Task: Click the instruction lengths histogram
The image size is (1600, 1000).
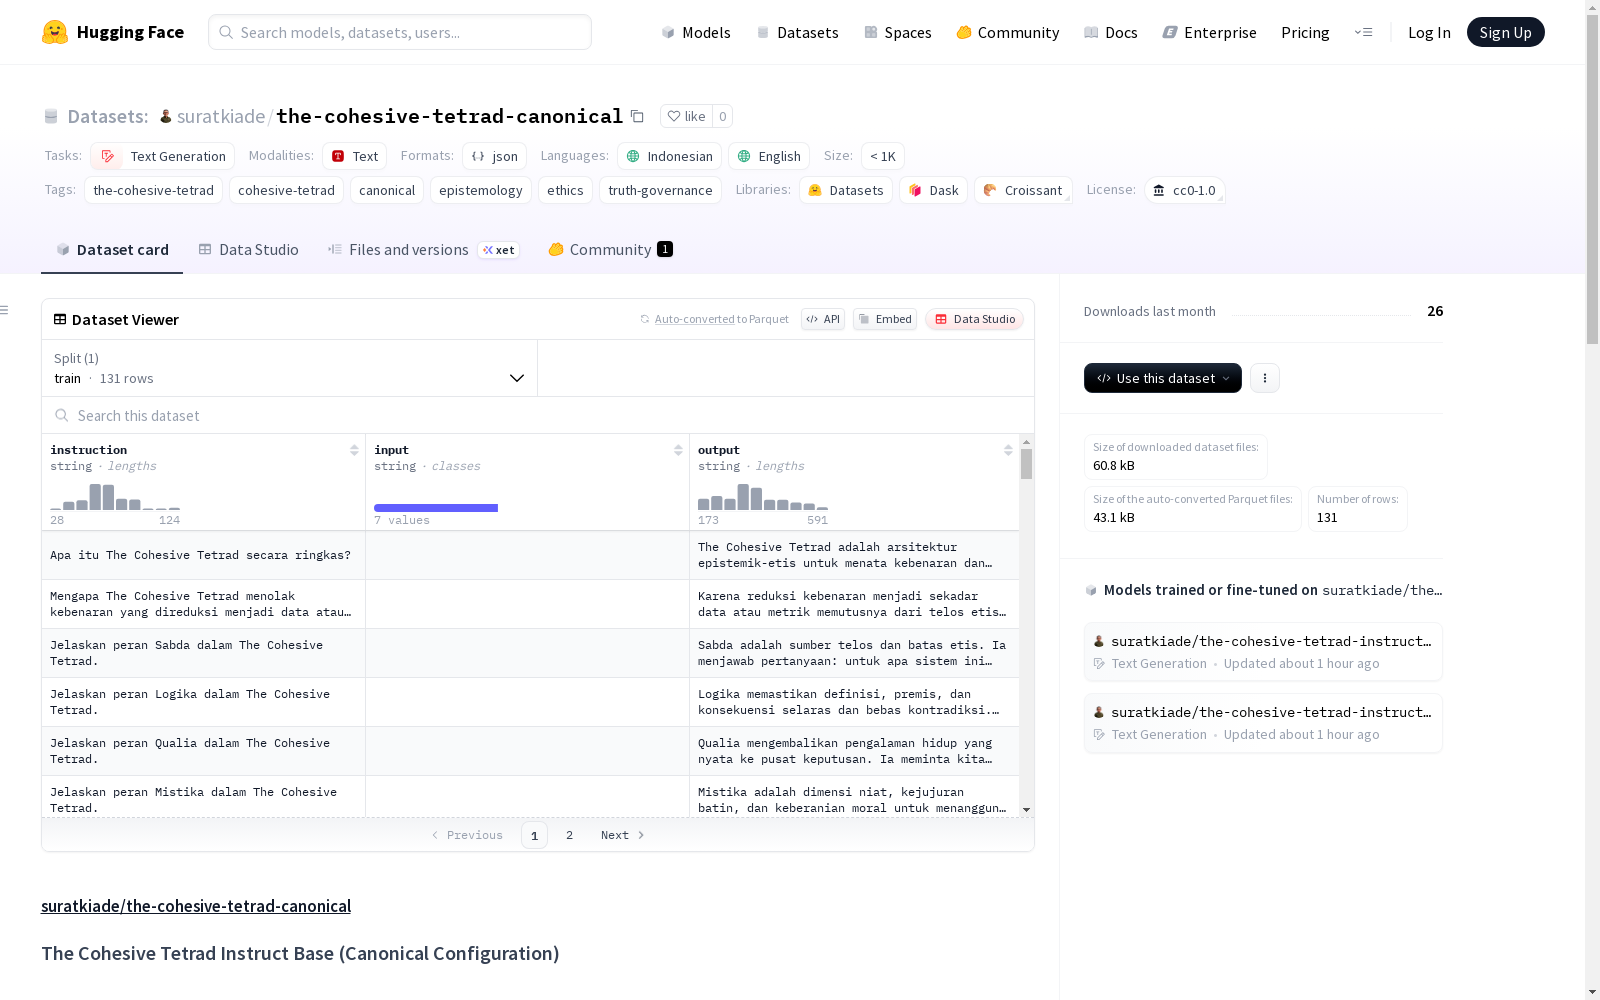Action: pyautogui.click(x=115, y=497)
